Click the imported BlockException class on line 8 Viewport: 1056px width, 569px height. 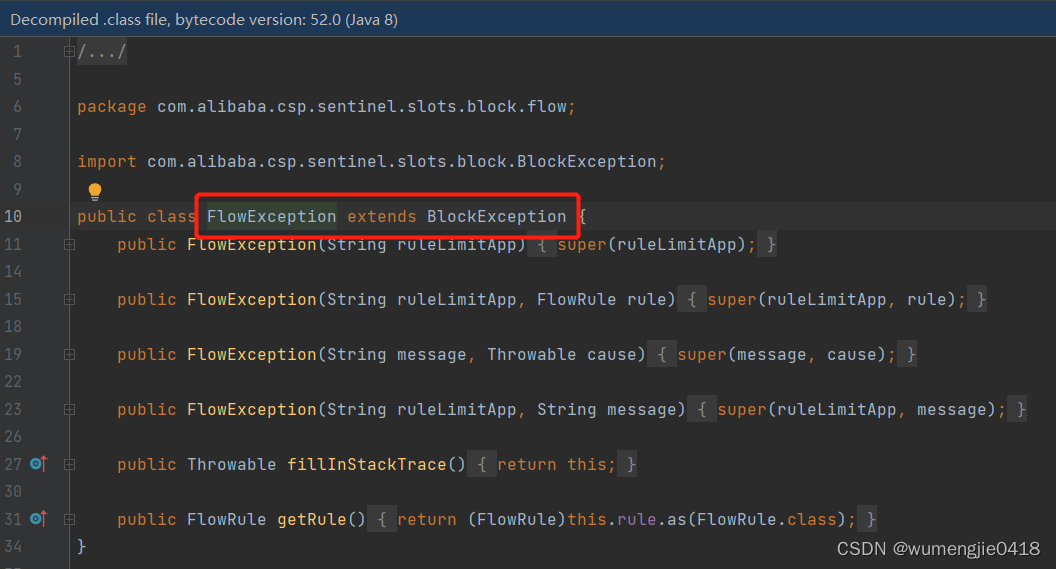pyautogui.click(x=587, y=162)
